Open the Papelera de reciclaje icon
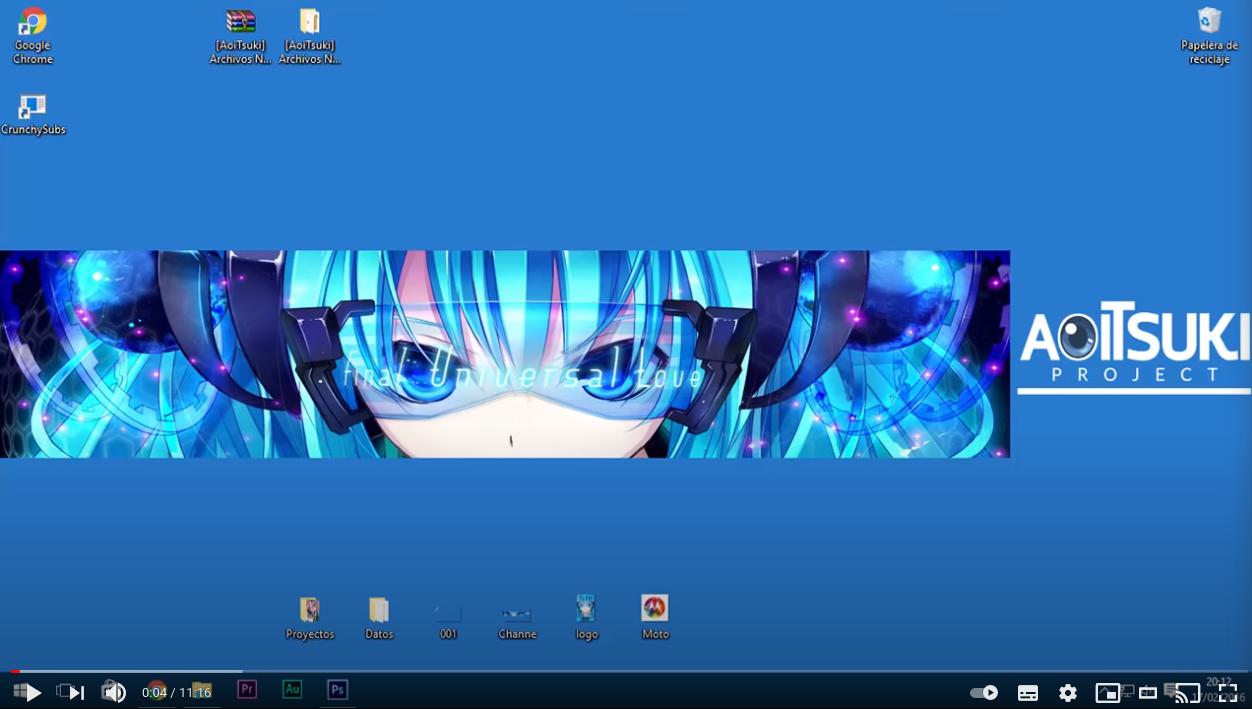Viewport: 1252px width, 709px height. pos(1209,36)
